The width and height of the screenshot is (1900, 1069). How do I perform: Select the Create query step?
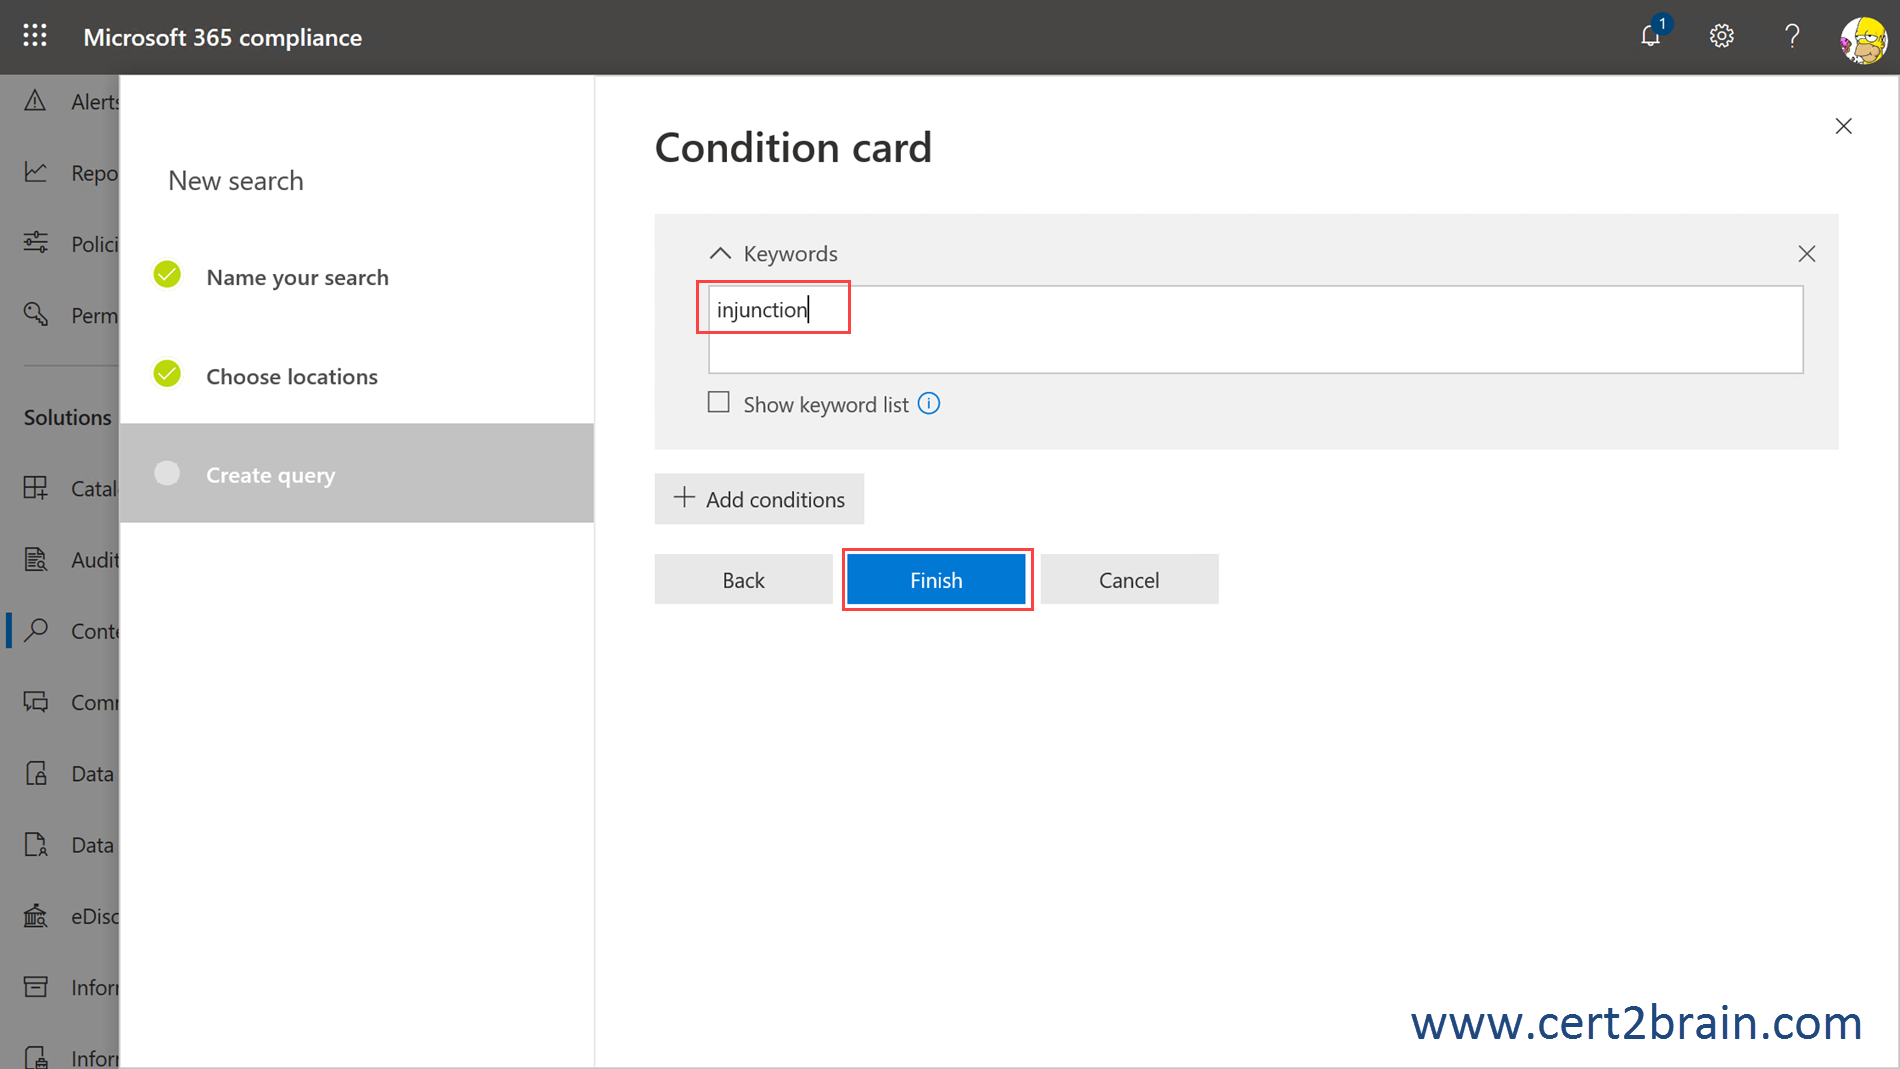point(270,474)
